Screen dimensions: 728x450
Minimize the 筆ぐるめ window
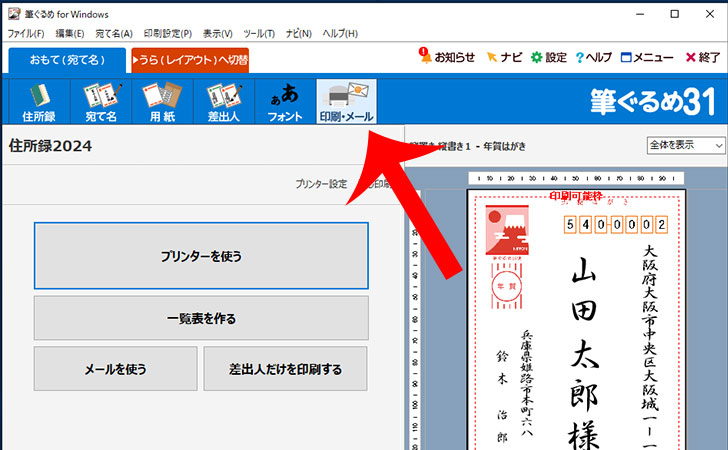[640, 14]
